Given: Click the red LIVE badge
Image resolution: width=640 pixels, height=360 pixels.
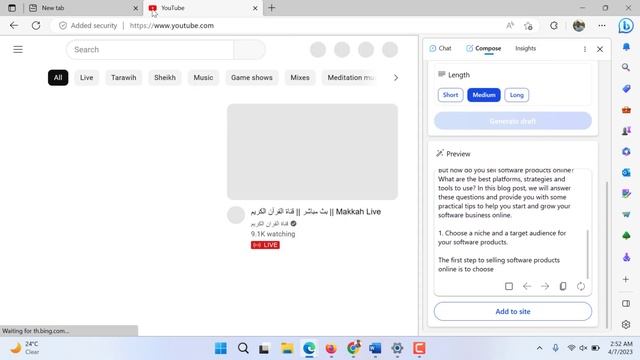Looking at the screenshot, I should pos(265,245).
